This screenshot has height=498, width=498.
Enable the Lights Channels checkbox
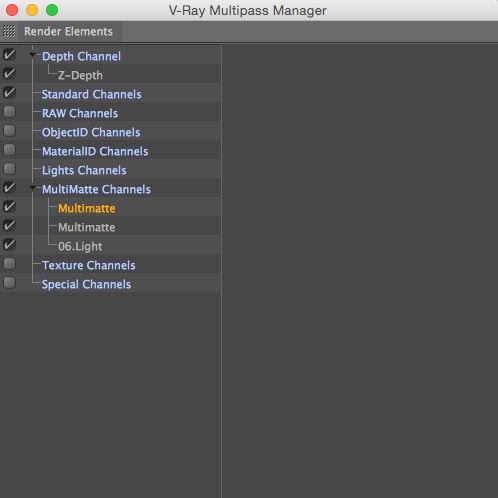pyautogui.click(x=9, y=169)
